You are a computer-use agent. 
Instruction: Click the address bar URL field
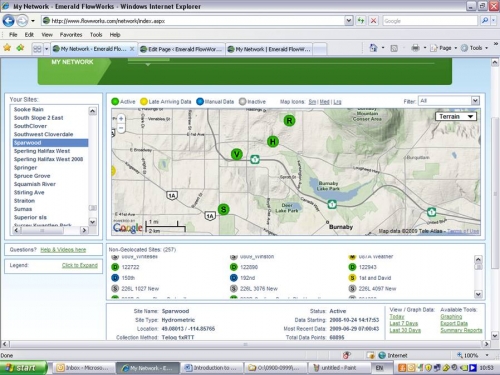point(197,21)
